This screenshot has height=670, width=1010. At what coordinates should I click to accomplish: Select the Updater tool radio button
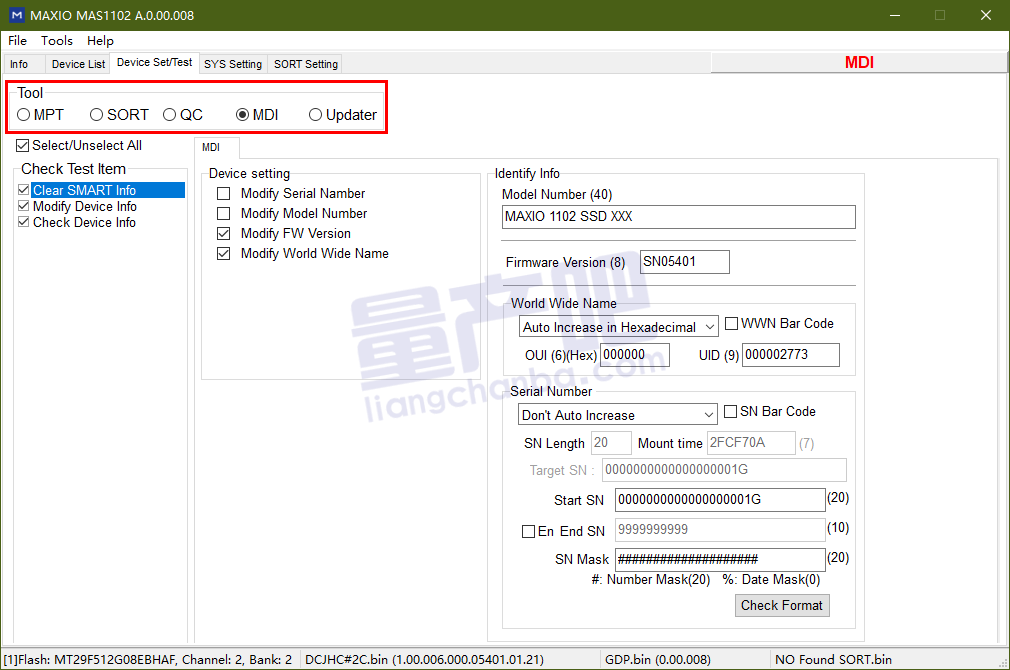(x=315, y=115)
